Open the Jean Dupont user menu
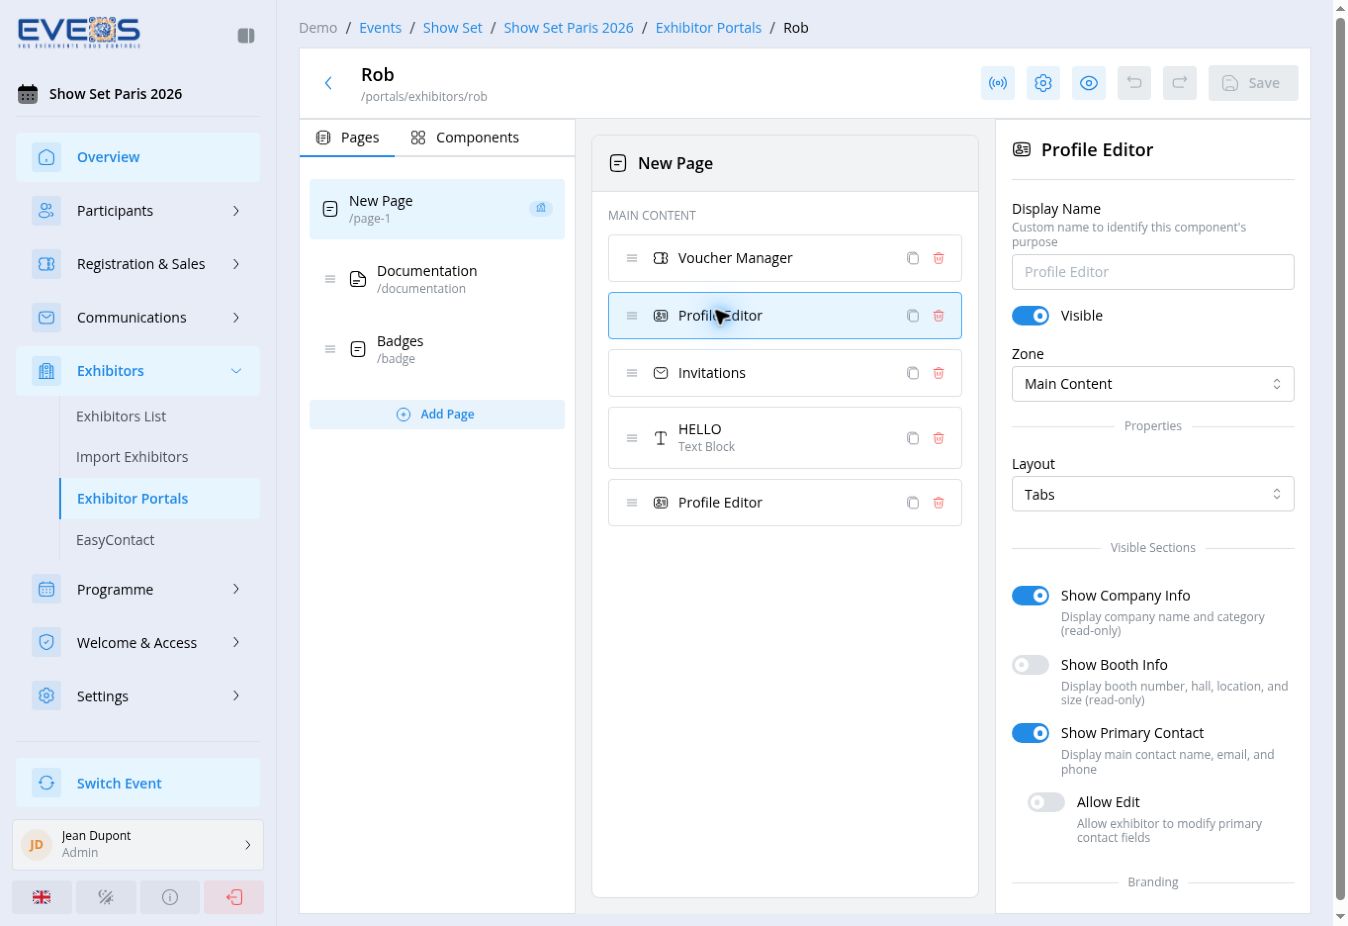The width and height of the screenshot is (1348, 926). pos(138,845)
